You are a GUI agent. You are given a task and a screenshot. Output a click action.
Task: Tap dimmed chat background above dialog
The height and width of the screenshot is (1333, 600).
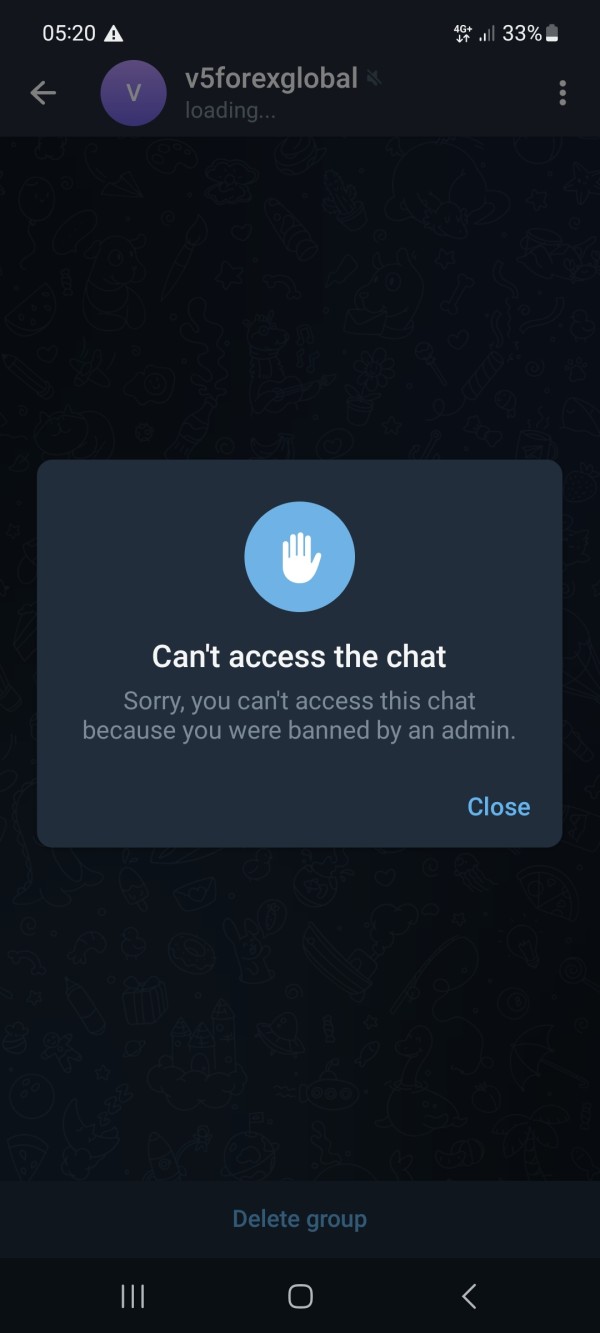coord(300,300)
